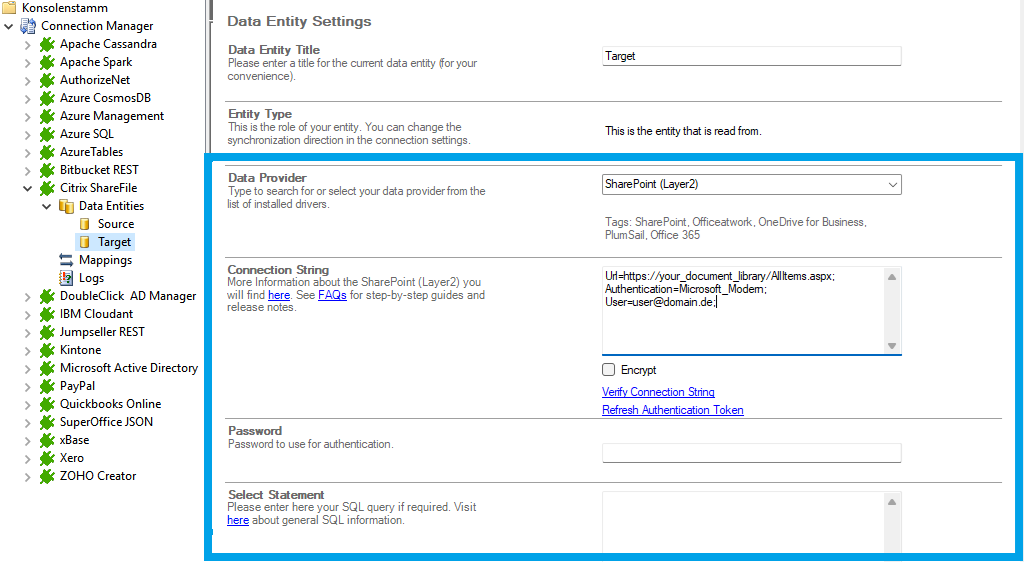Click the ZOHO Creator puzzle icon
Viewport: 1024px width, 562px height.
pyautogui.click(x=47, y=476)
